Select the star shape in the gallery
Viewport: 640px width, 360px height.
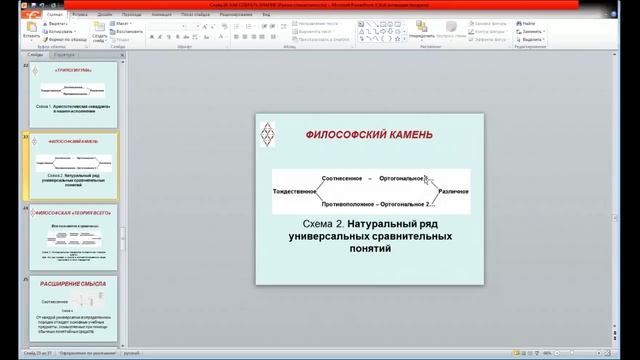(x=398, y=39)
